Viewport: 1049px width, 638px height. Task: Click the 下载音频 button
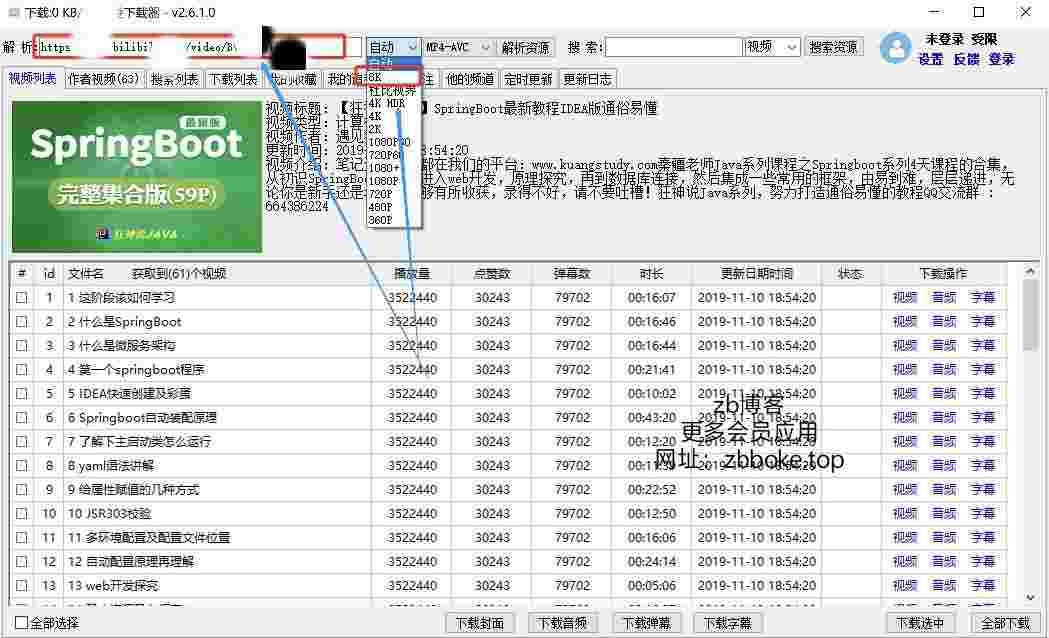[x=563, y=623]
